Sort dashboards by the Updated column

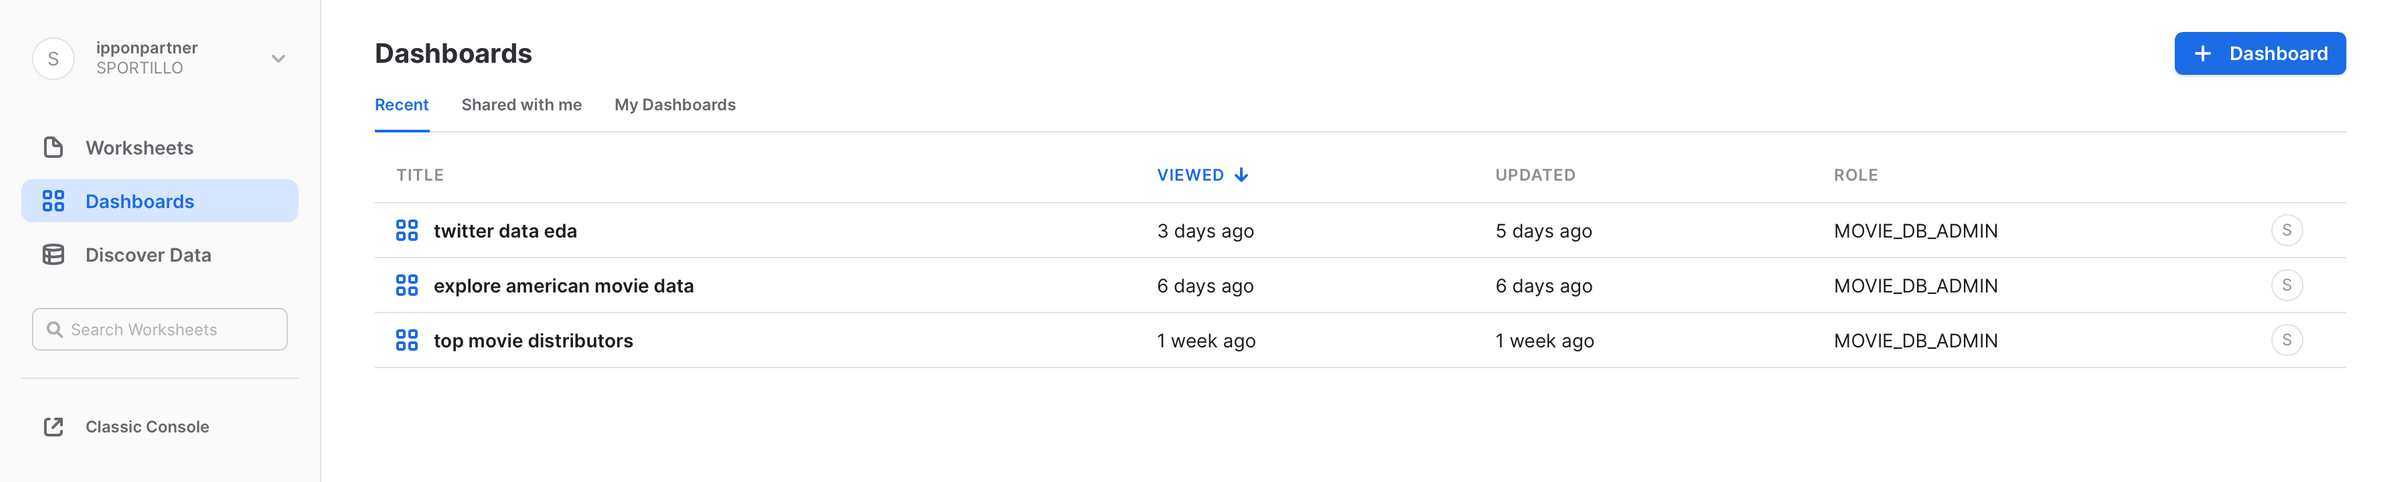1534,175
